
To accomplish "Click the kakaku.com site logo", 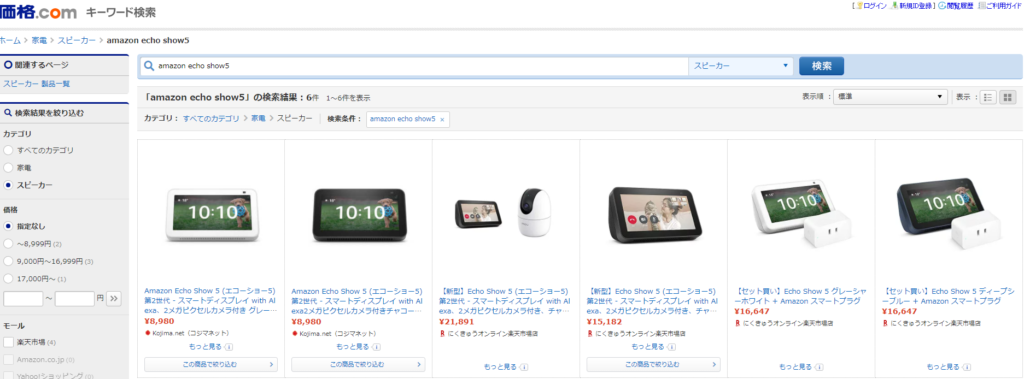I will (x=38, y=11).
